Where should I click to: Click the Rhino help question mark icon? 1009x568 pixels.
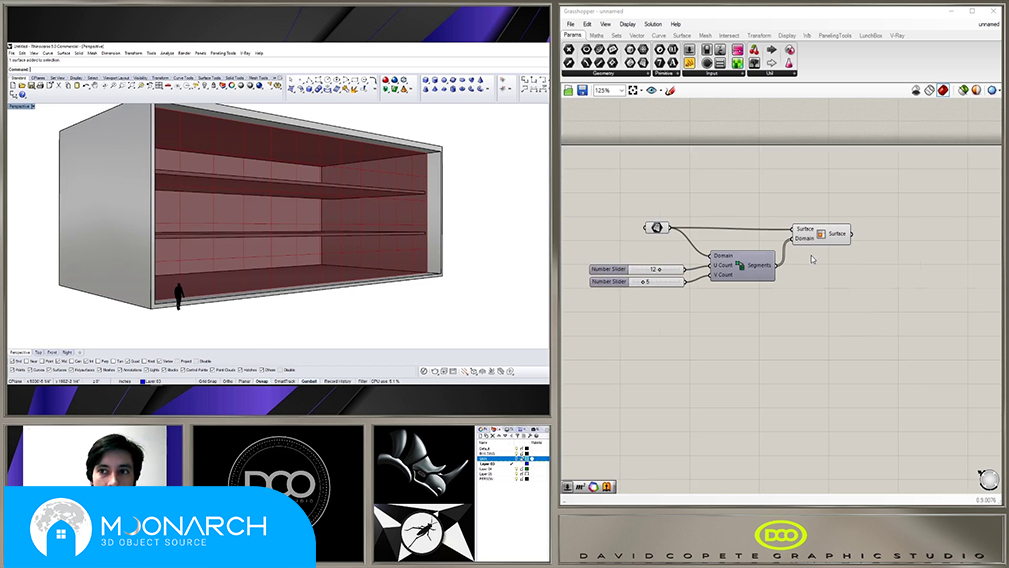22,95
